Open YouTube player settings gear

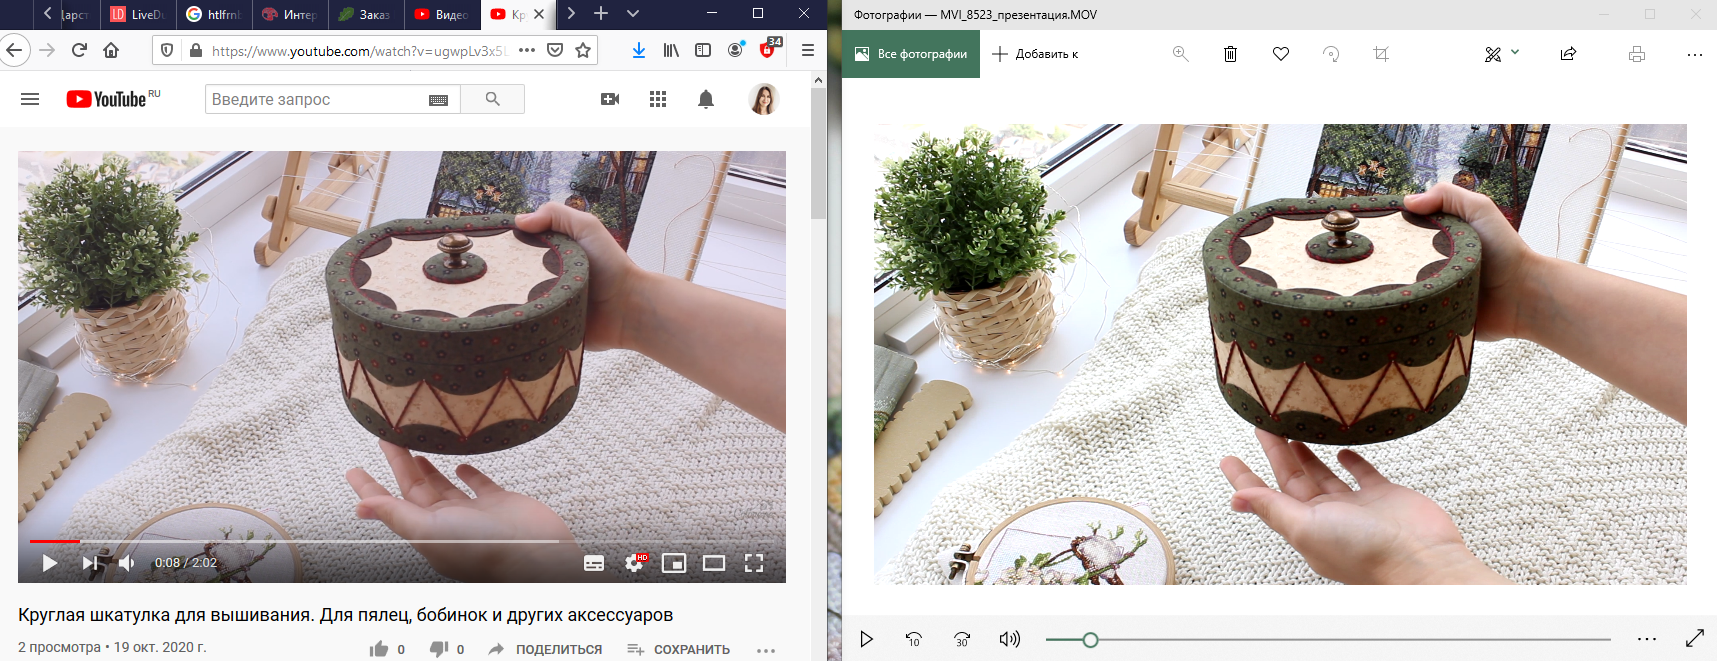[634, 563]
